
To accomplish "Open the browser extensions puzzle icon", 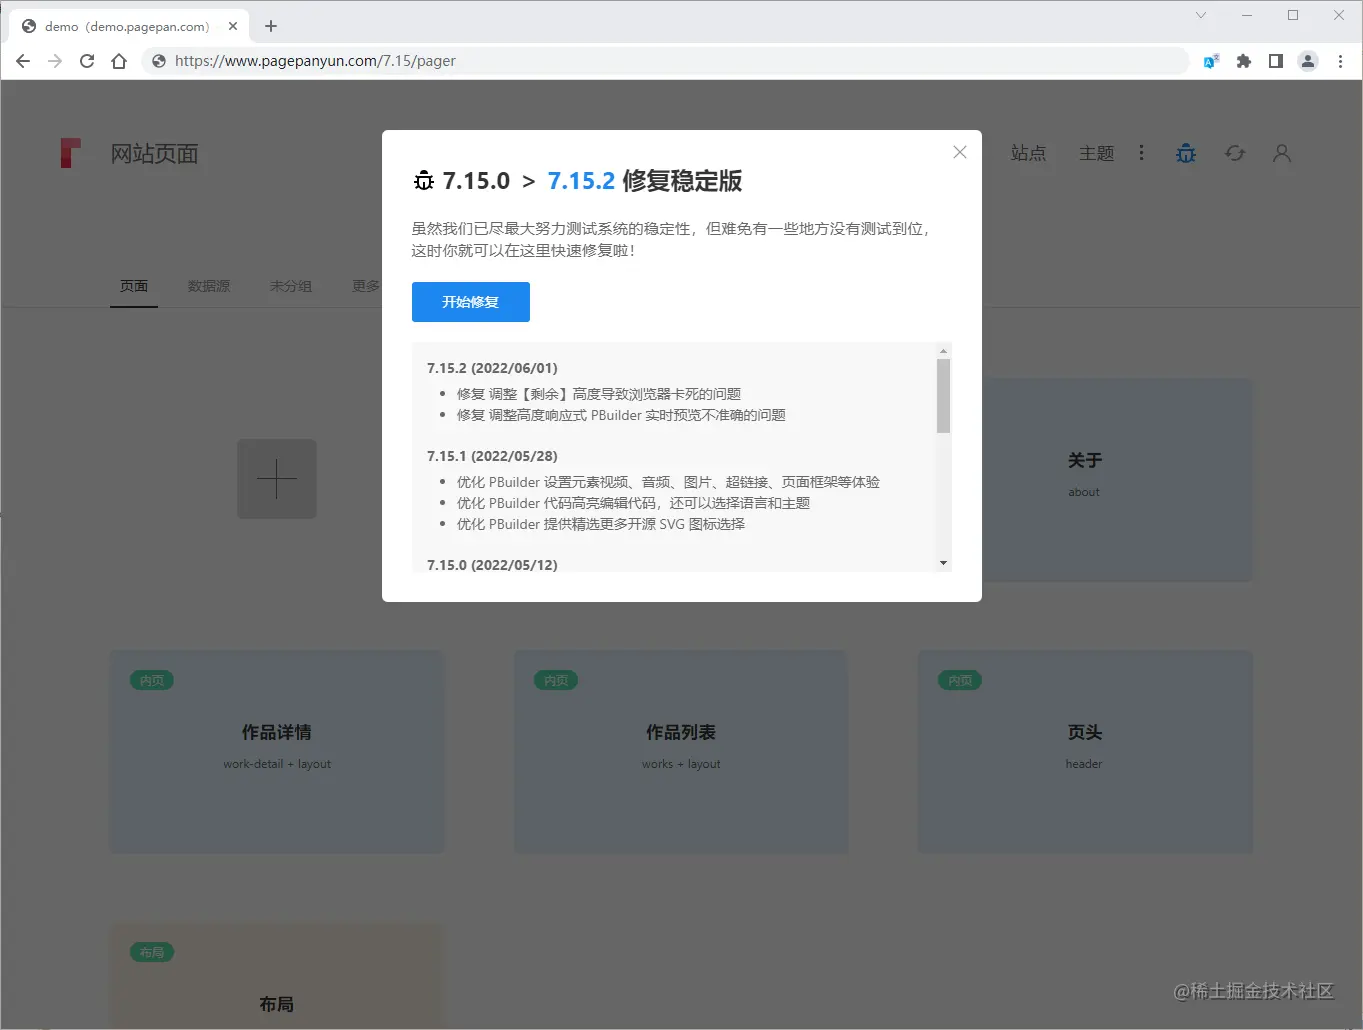I will click(x=1243, y=60).
